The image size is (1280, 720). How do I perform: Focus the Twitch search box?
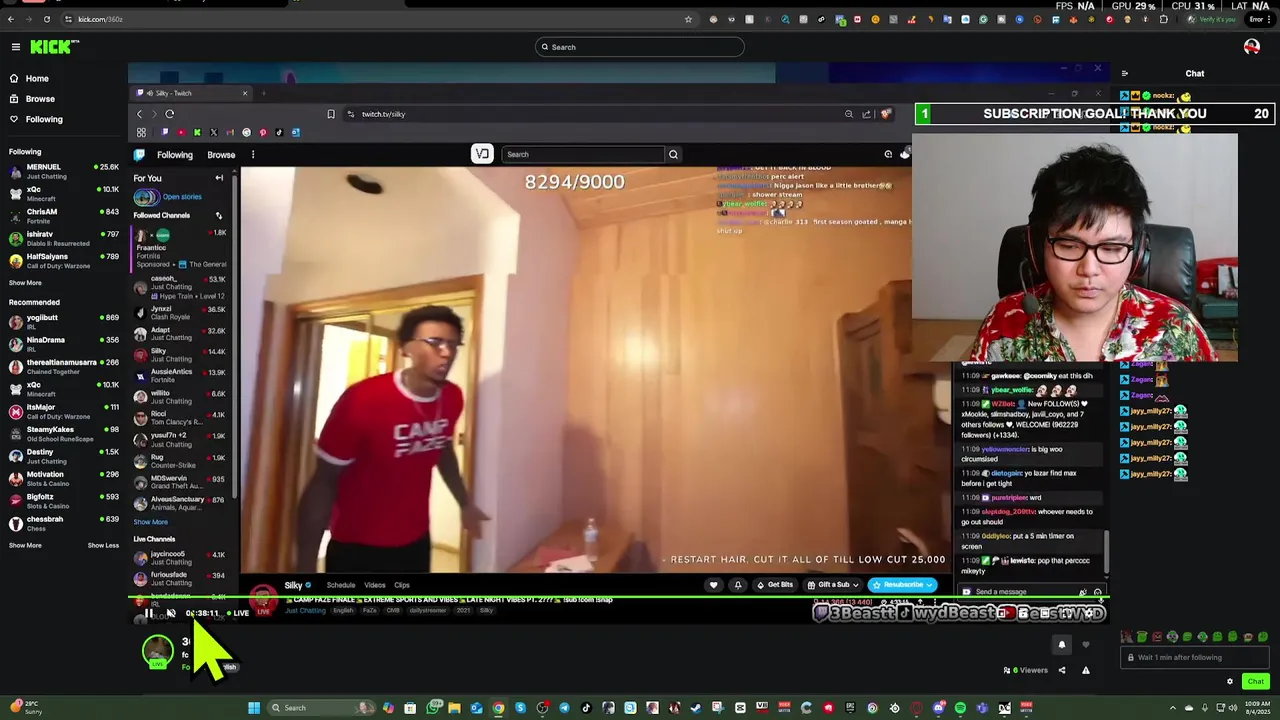coord(582,154)
